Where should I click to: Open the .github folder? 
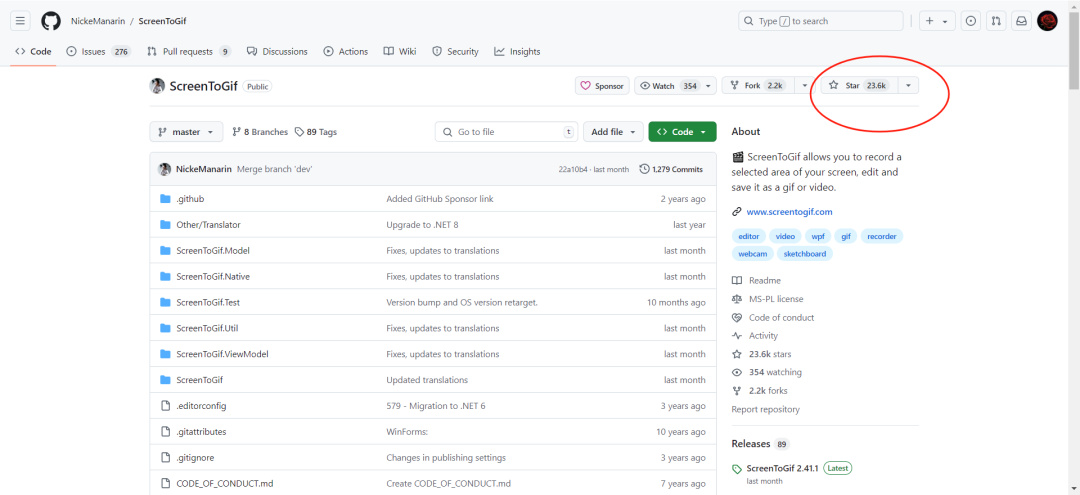point(190,199)
